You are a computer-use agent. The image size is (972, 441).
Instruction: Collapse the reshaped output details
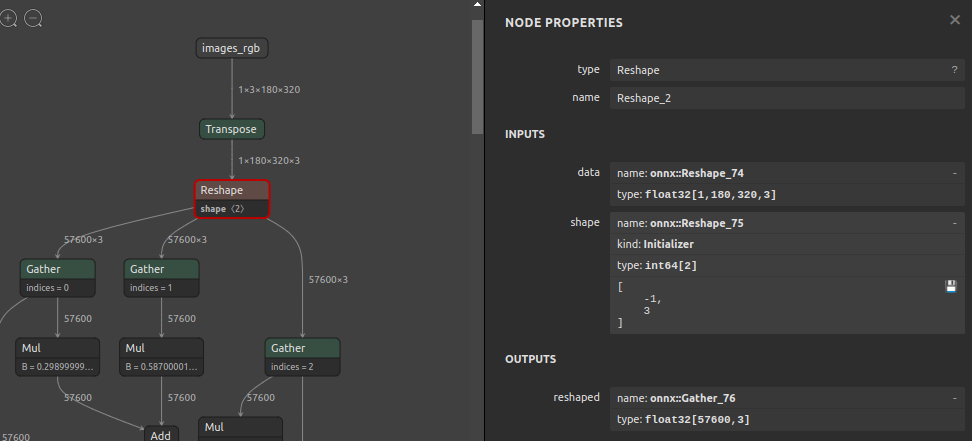tap(955, 398)
